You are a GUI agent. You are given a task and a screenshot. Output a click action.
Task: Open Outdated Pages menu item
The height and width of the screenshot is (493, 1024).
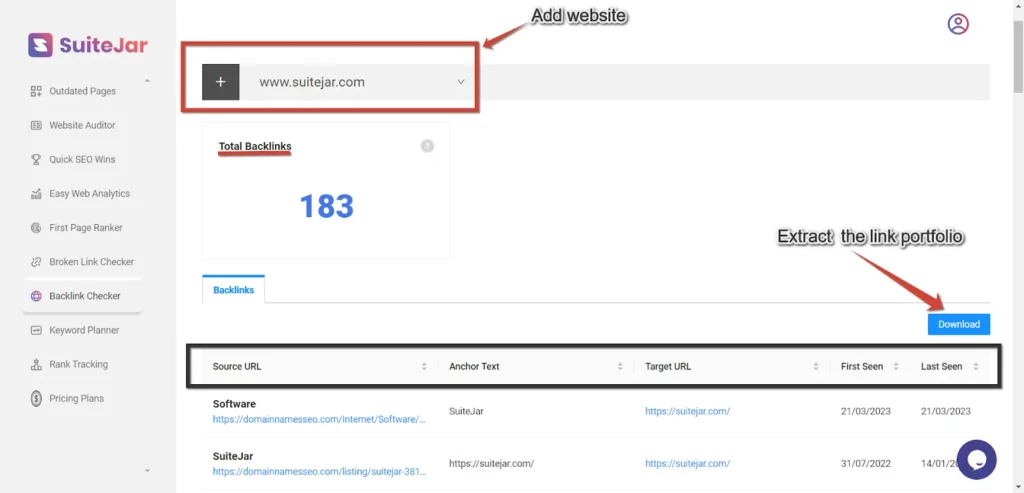(82, 91)
